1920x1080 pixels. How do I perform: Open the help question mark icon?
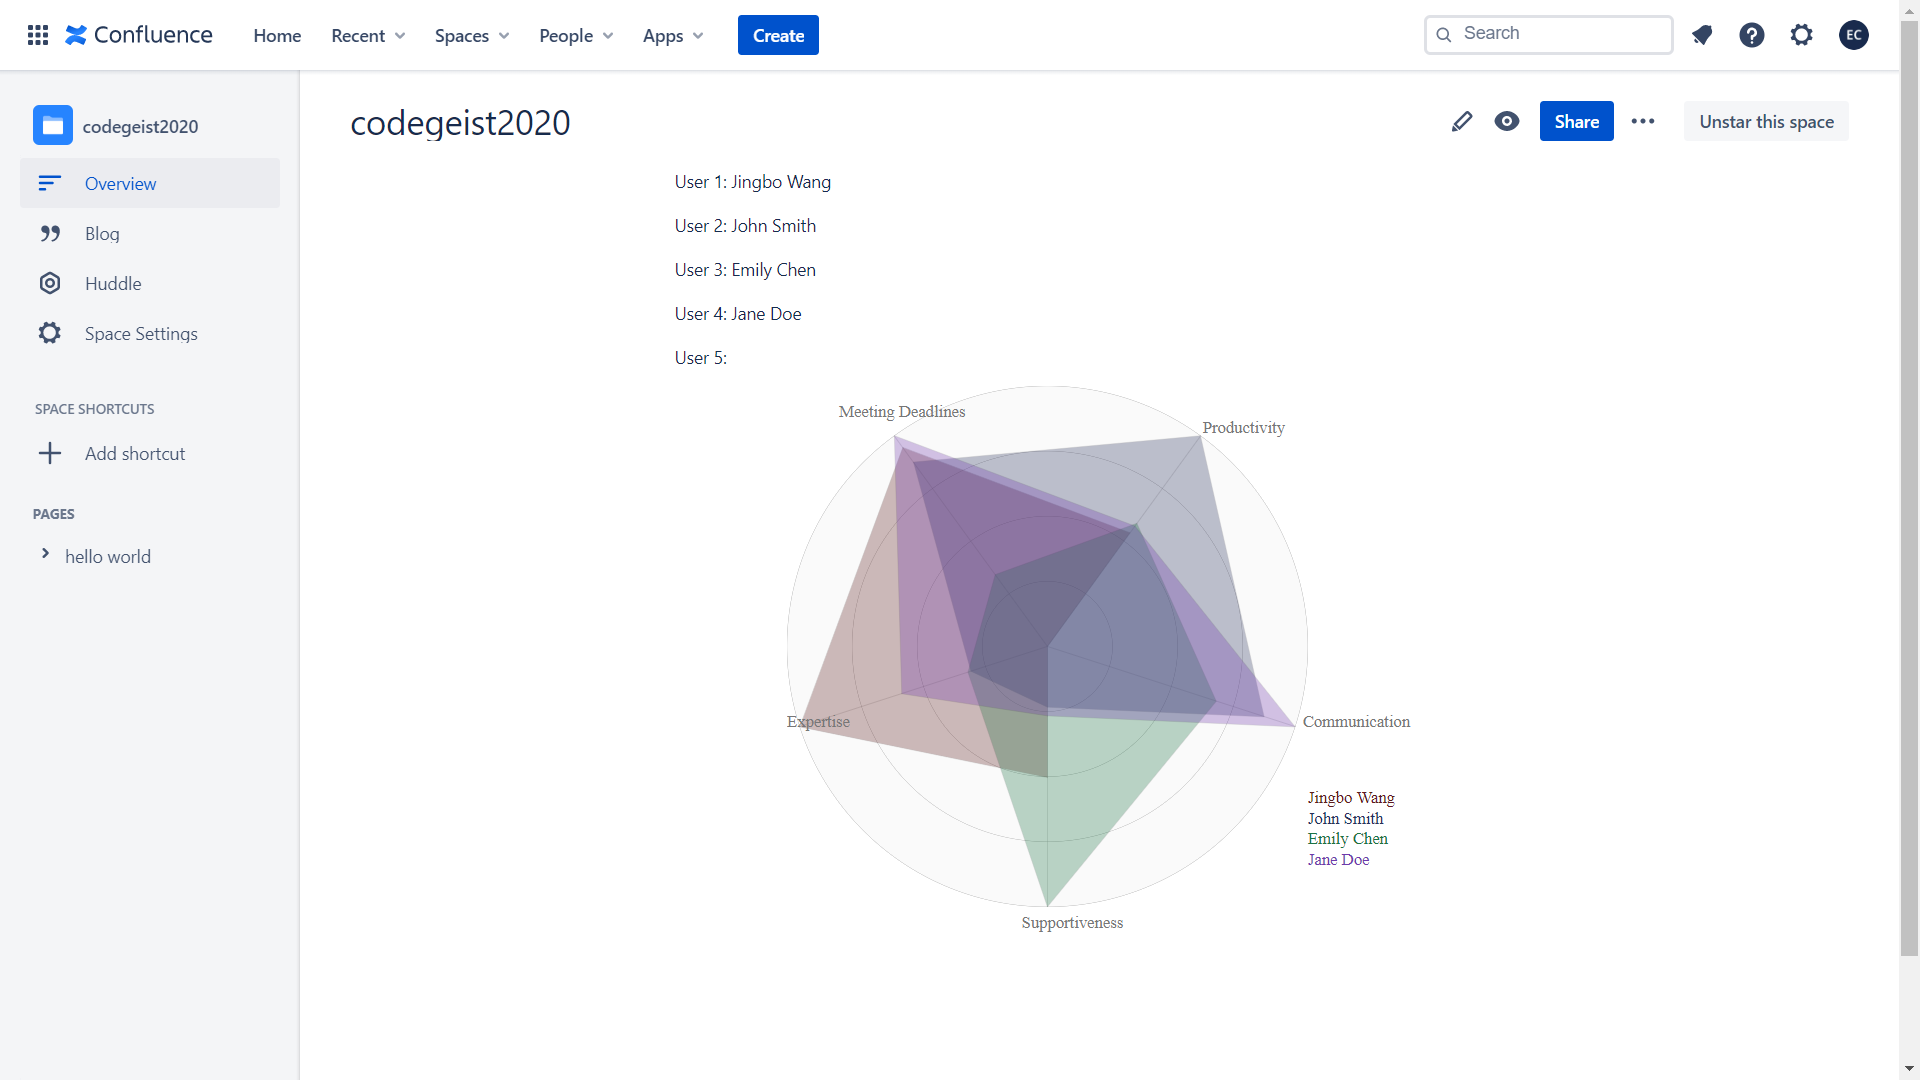point(1751,35)
